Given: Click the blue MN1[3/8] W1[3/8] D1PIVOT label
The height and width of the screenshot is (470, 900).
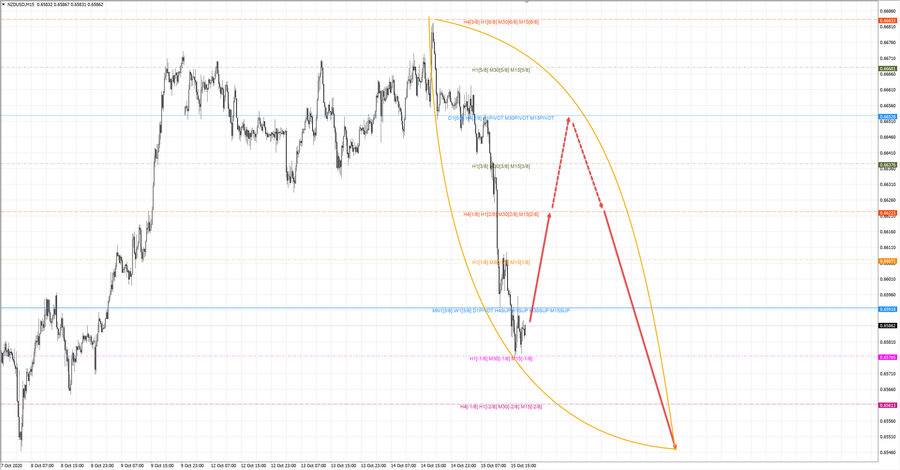Looking at the screenshot, I should click(x=501, y=310).
